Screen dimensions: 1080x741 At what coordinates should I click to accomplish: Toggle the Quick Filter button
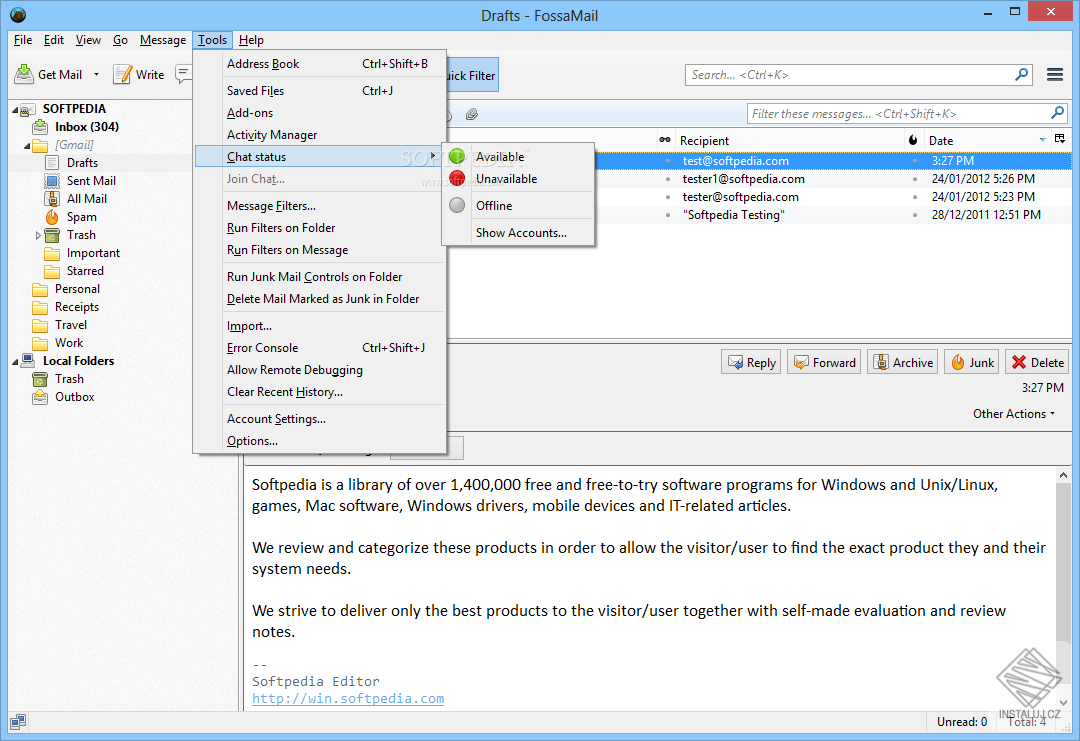pos(472,75)
